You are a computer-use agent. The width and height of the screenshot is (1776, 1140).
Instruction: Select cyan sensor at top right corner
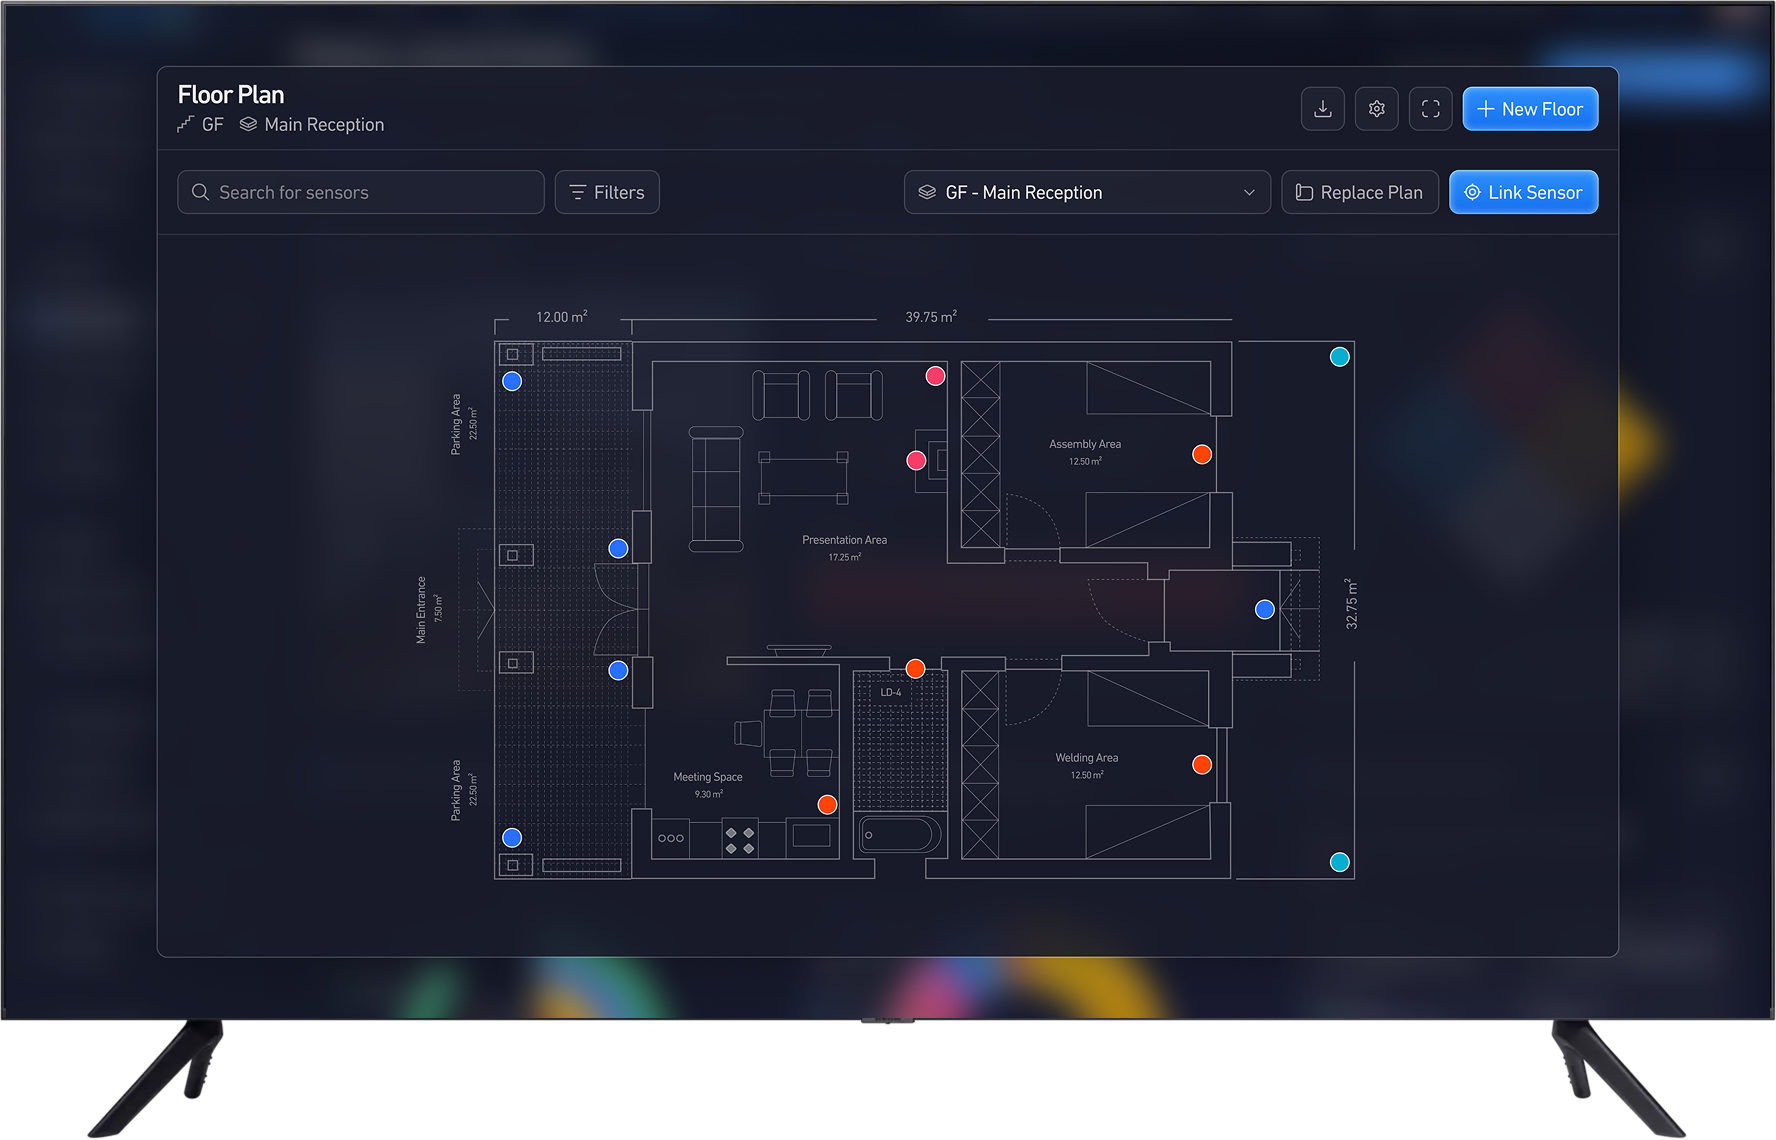tap(1340, 357)
